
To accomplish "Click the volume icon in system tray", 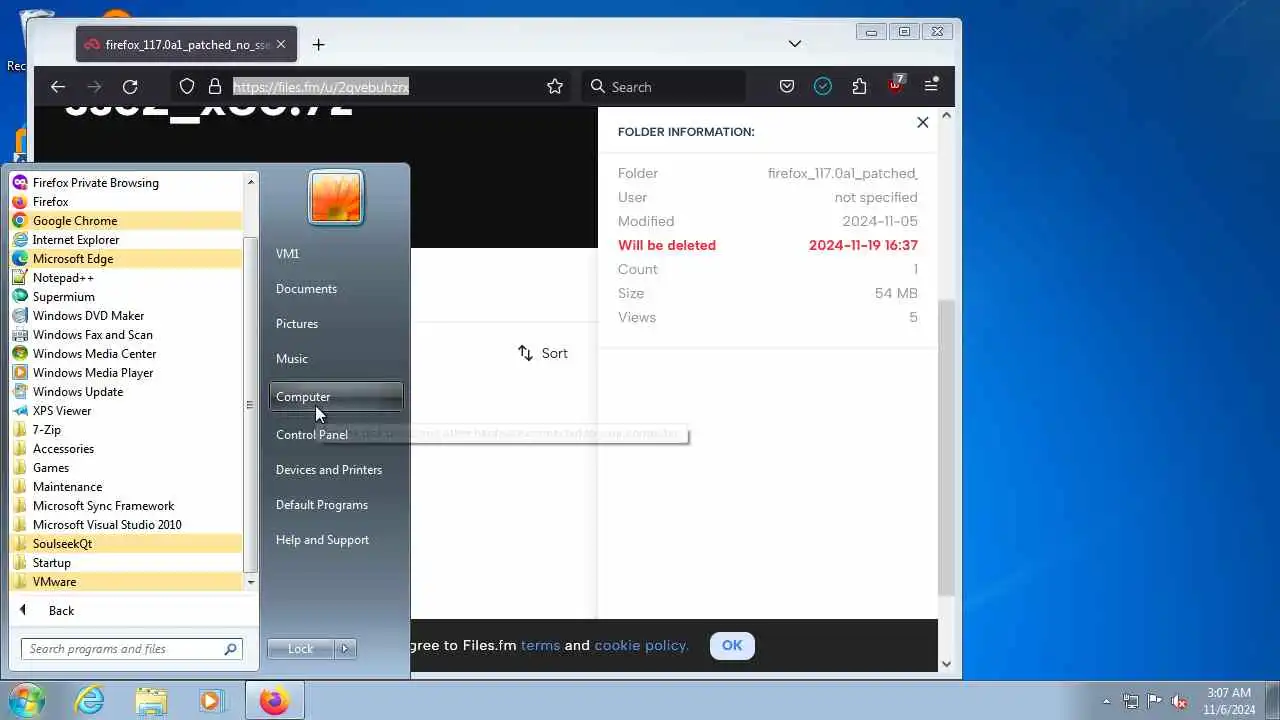I will click(x=1179, y=701).
